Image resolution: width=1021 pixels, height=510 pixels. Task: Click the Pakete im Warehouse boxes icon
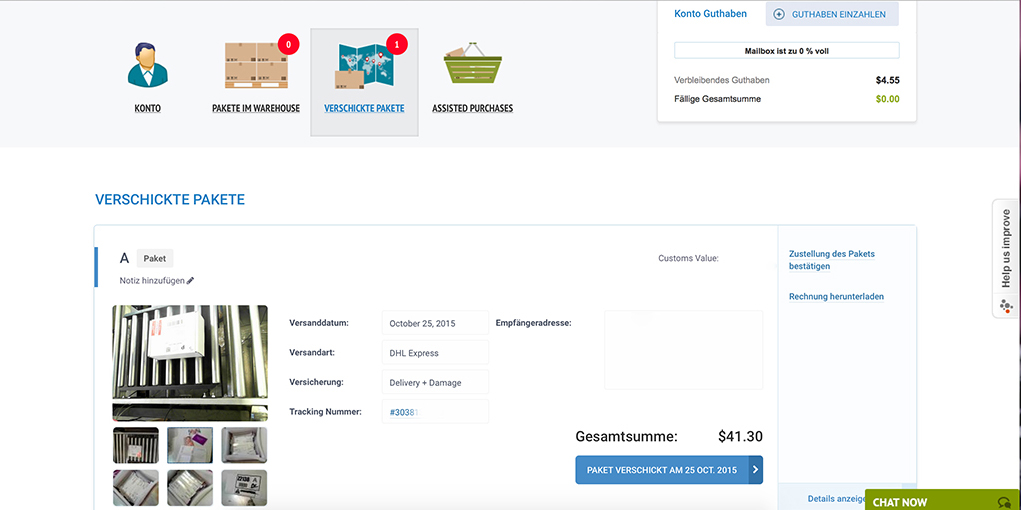(x=256, y=65)
